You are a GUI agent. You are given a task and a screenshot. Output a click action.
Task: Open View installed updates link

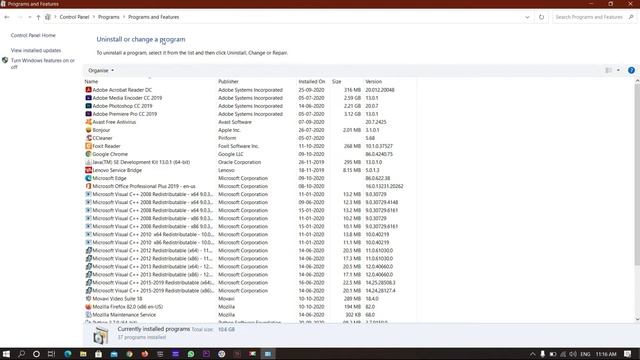pos(36,50)
